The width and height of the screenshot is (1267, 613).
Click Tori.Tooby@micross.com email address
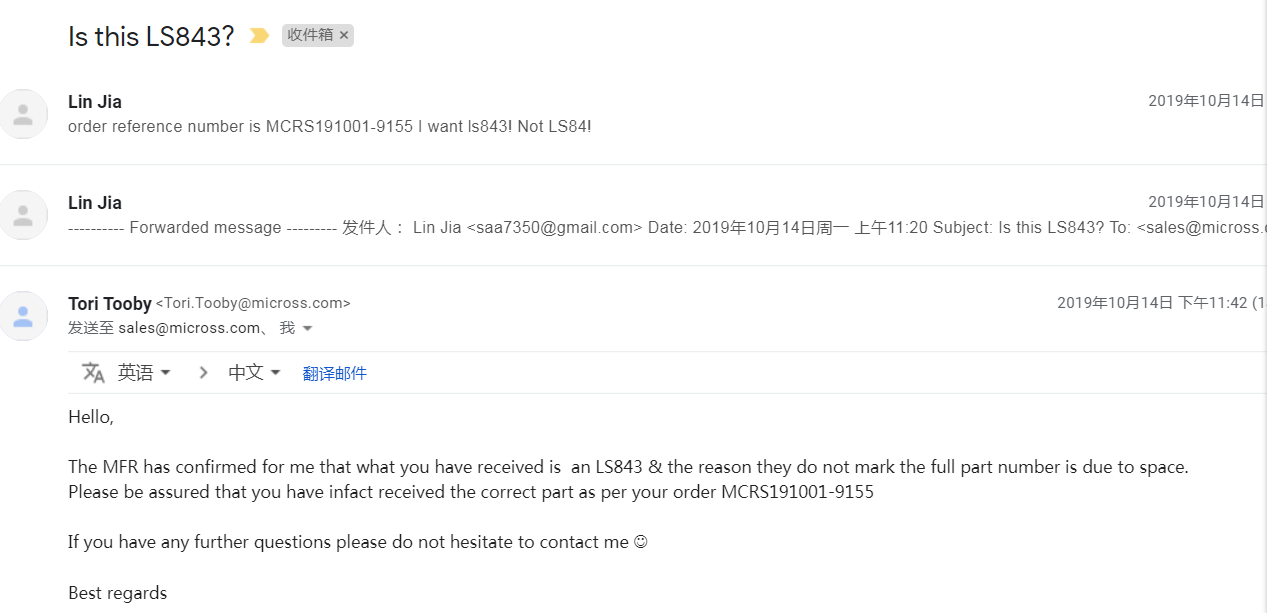click(253, 303)
